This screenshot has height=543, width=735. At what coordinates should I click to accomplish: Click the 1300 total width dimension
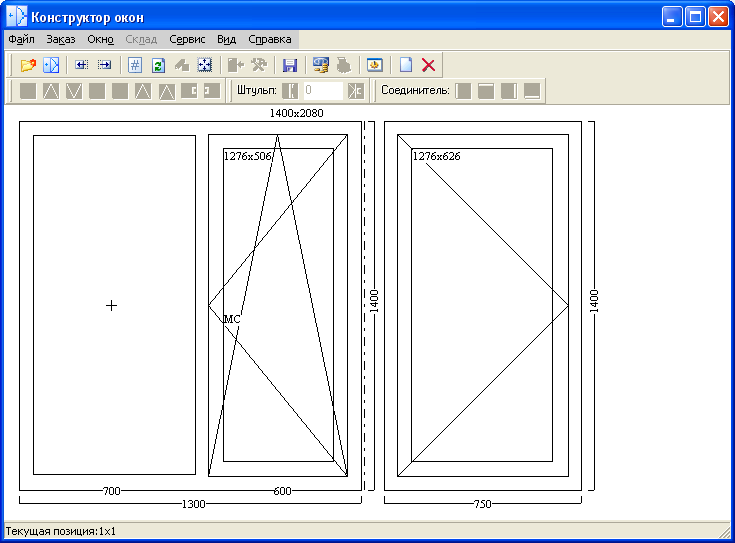tap(194, 504)
